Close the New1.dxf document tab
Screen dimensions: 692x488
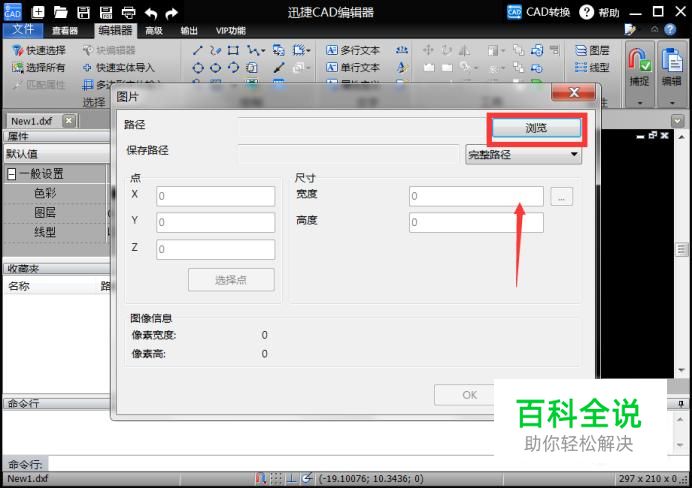[x=69, y=120]
